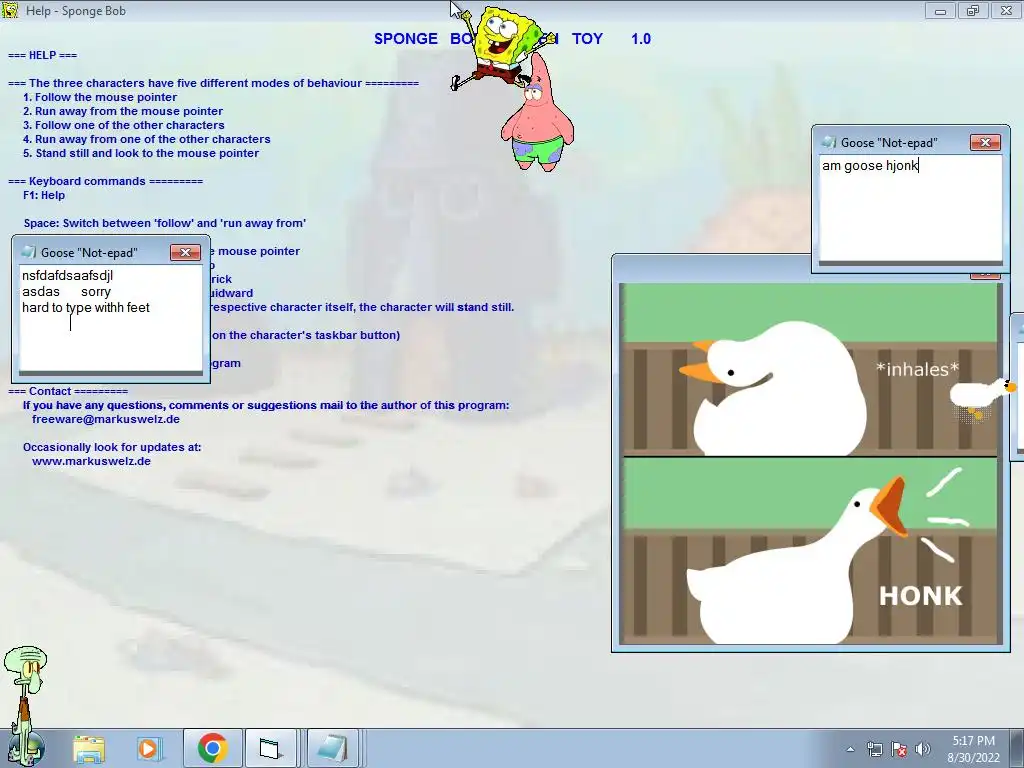This screenshot has height=768, width=1024.
Task: Close the Help - Sponge Bob window
Action: tap(1006, 11)
